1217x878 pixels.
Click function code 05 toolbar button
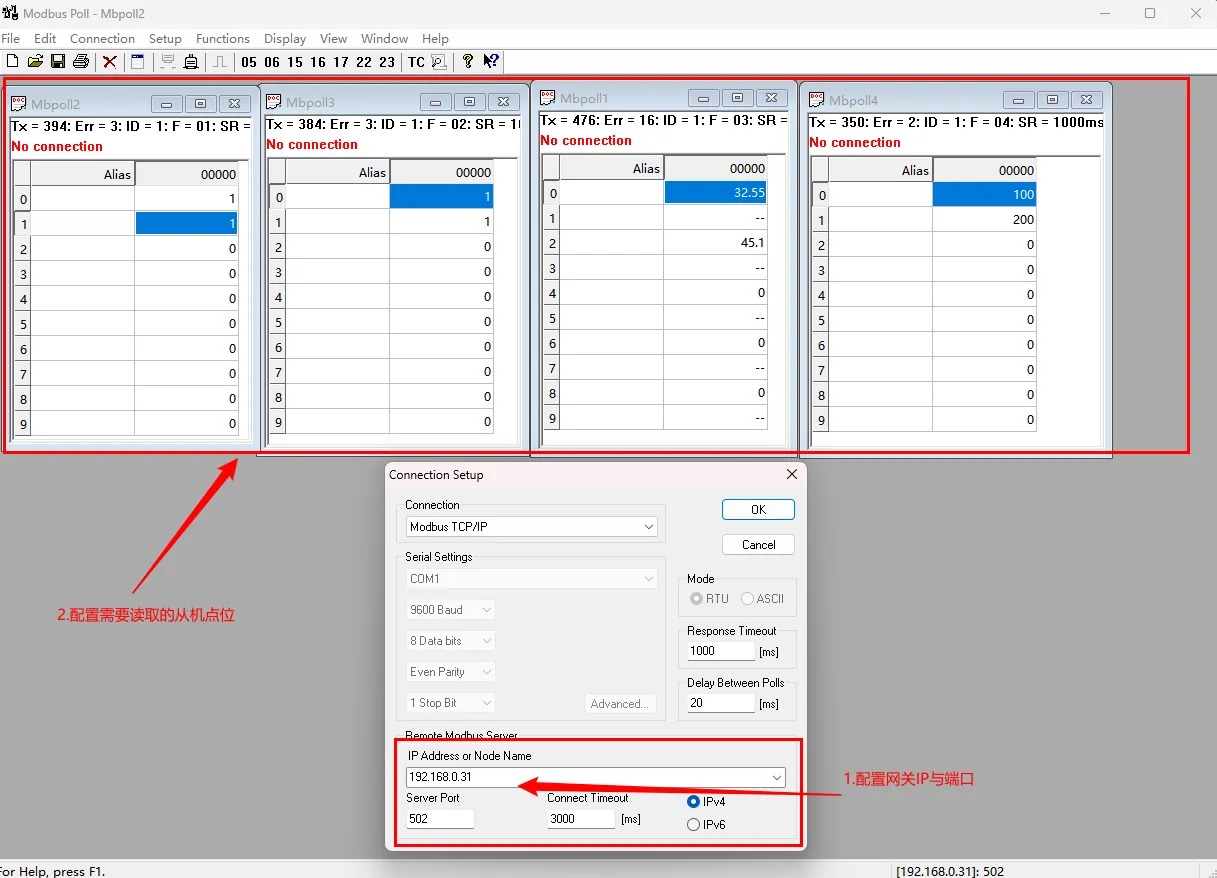pyautogui.click(x=249, y=62)
